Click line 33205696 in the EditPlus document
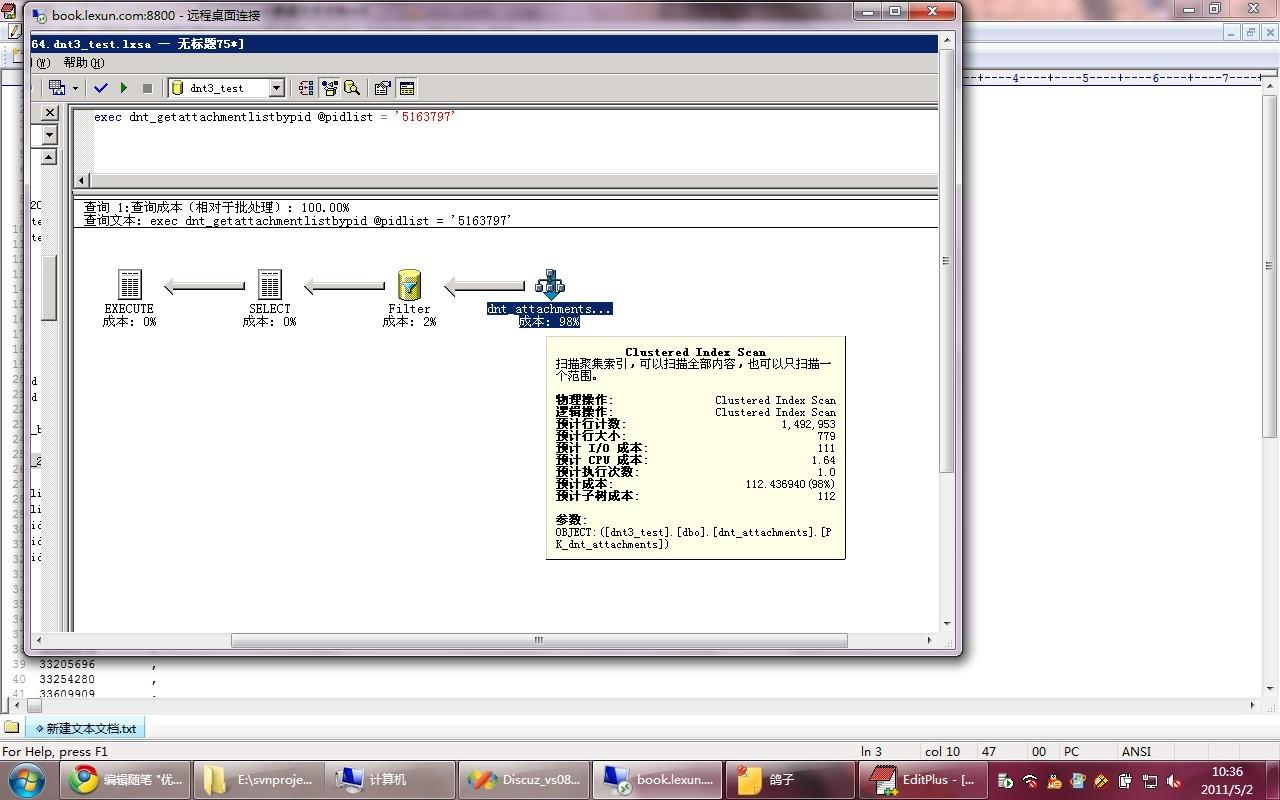This screenshot has width=1280, height=800. point(67,664)
